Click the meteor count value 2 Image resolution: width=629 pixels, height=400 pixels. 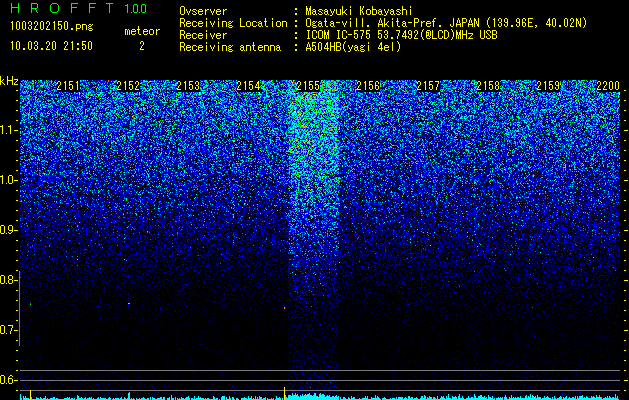click(142, 46)
